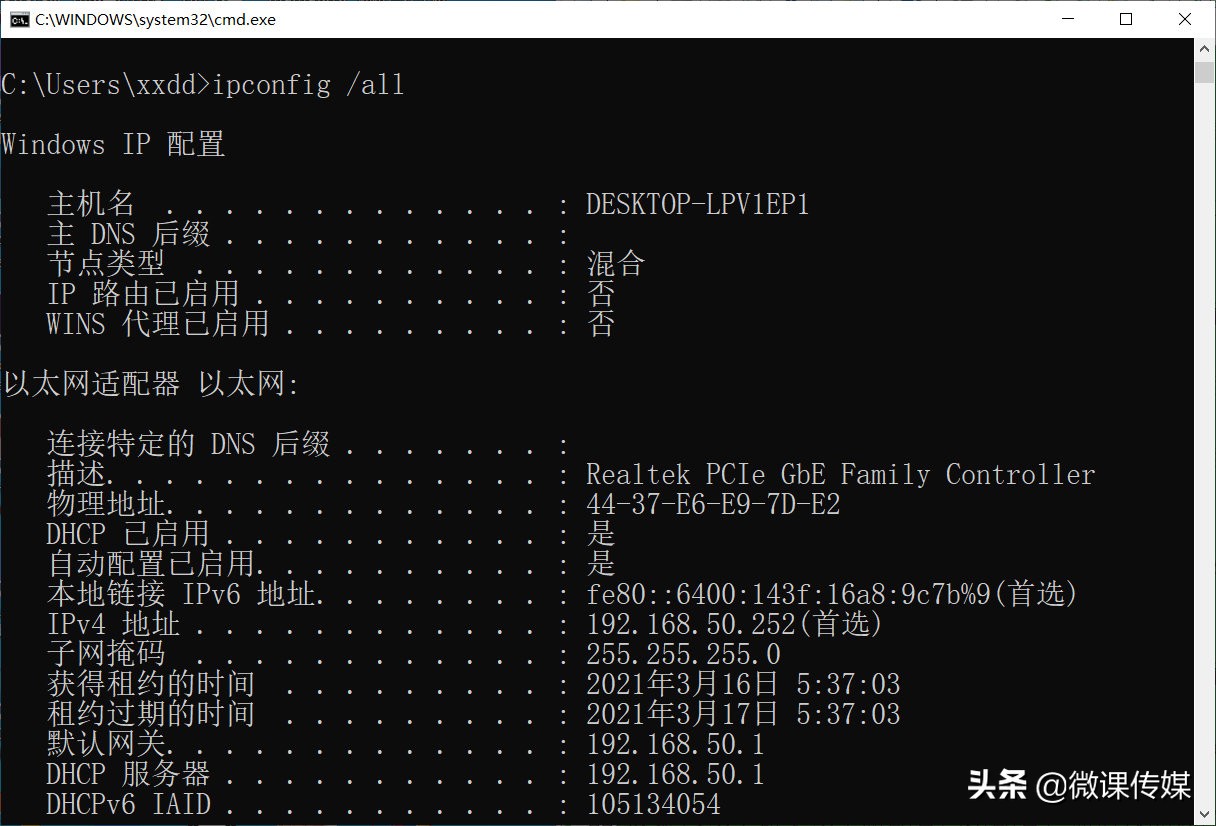Click the DHCP server address line
Image resolution: width=1216 pixels, height=826 pixels.
coord(674,773)
